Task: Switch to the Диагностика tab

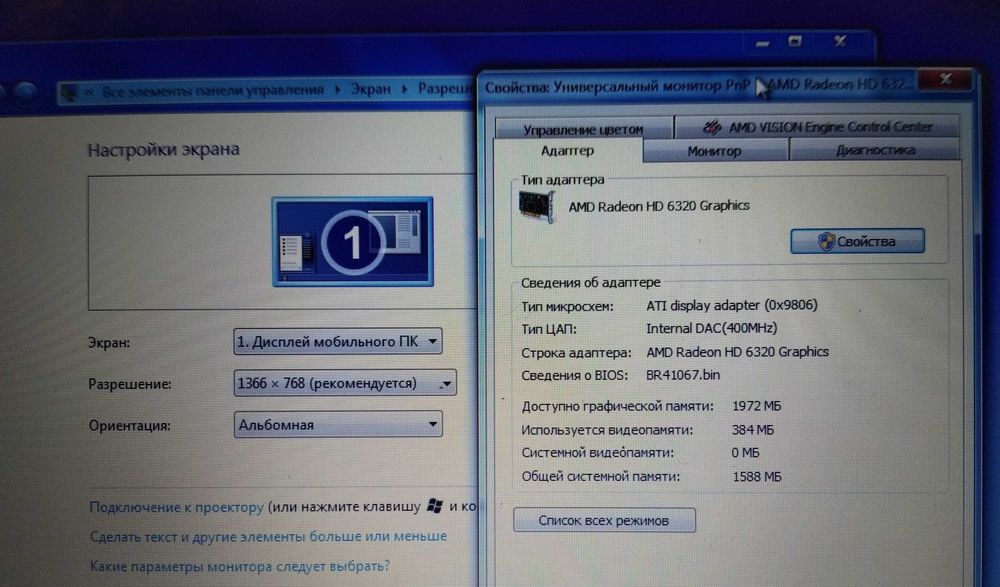Action: point(875,150)
